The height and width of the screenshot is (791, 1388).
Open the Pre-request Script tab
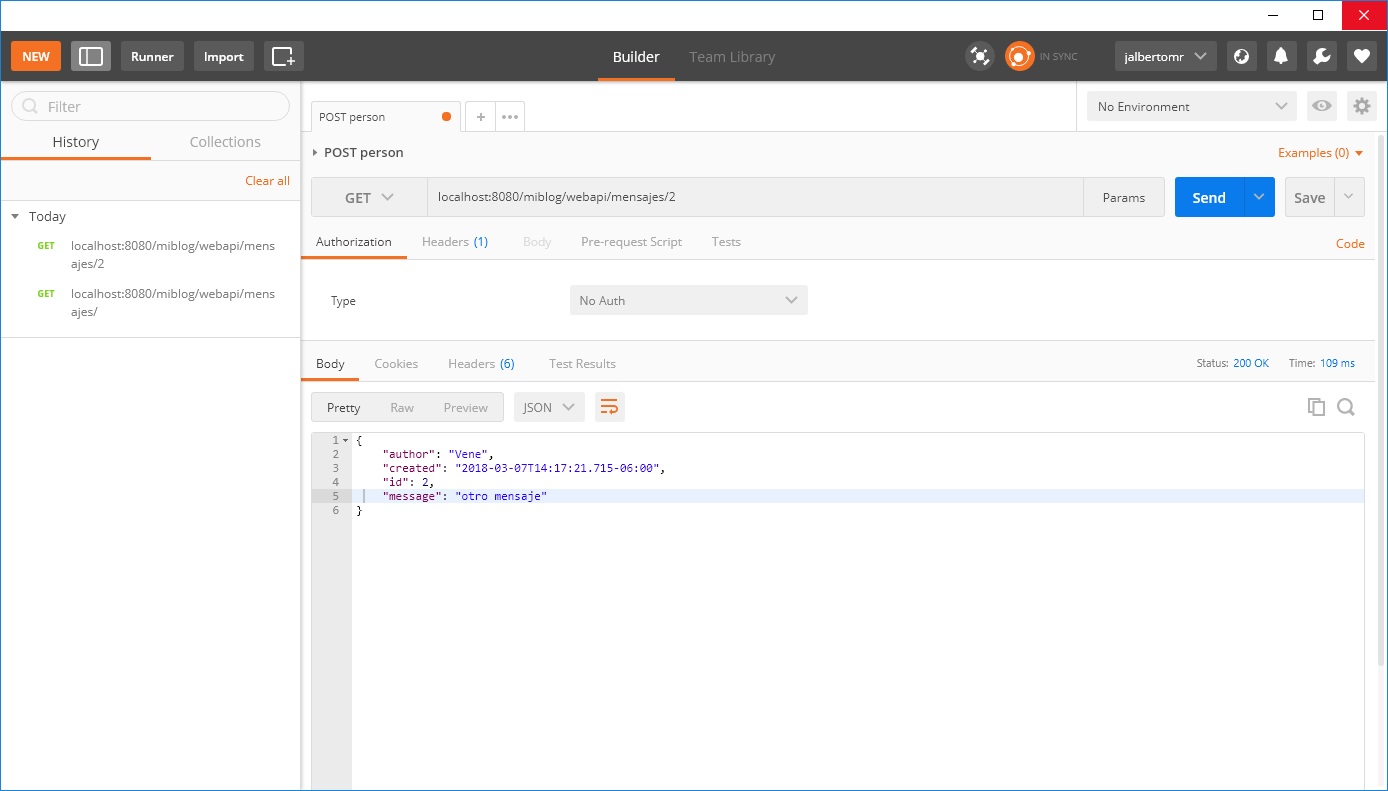coord(631,242)
